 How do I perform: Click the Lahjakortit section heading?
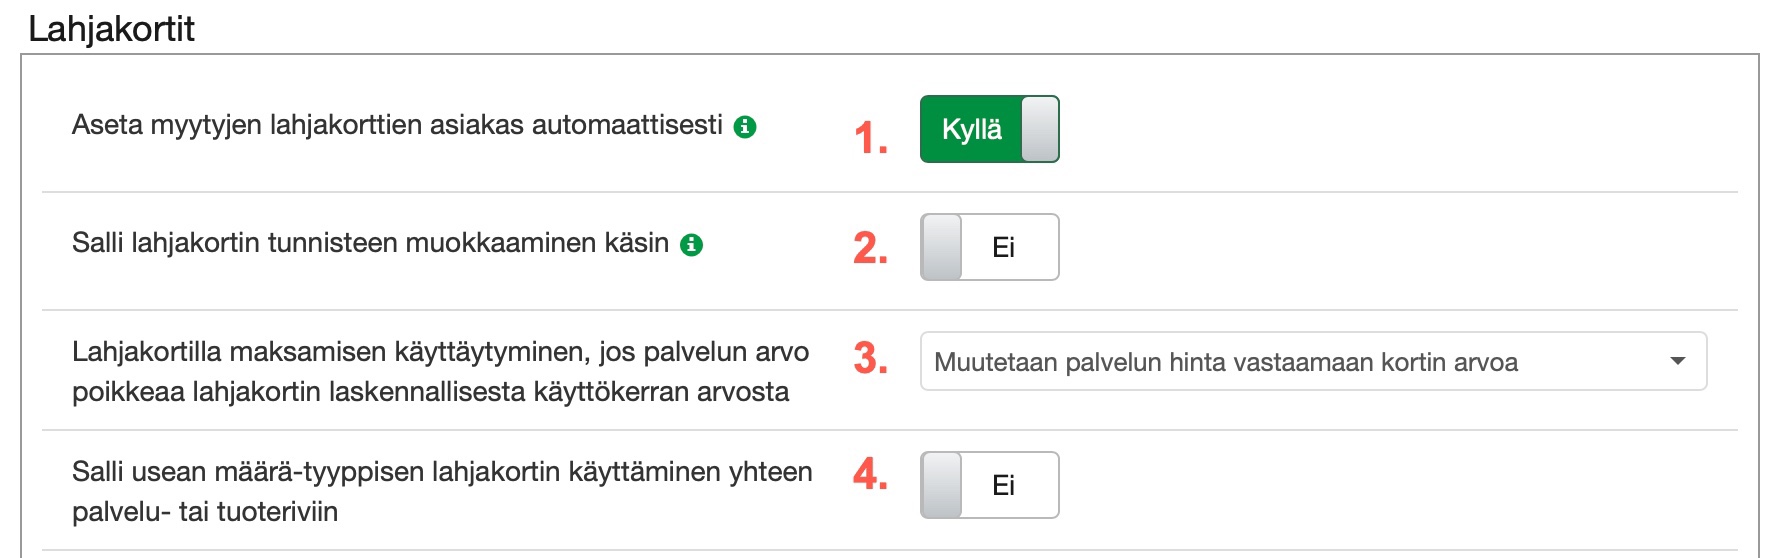point(111,29)
